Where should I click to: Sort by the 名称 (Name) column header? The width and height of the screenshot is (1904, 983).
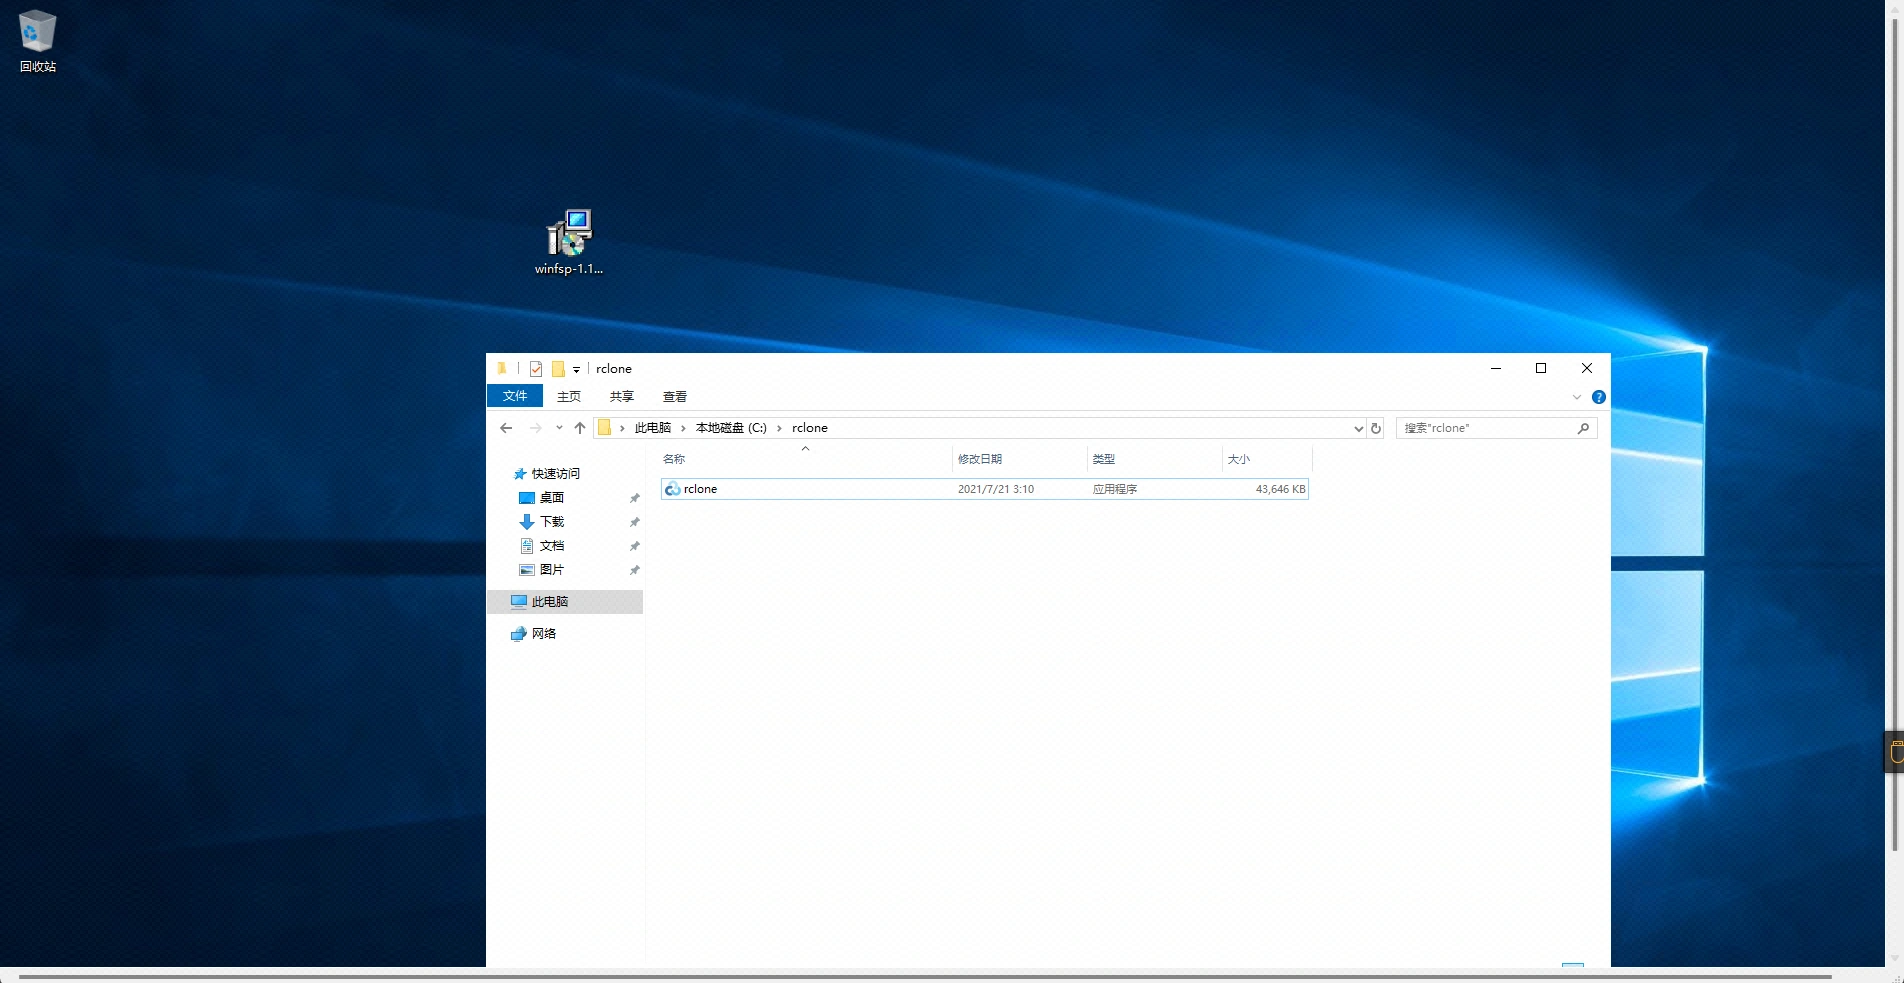pyautogui.click(x=805, y=459)
